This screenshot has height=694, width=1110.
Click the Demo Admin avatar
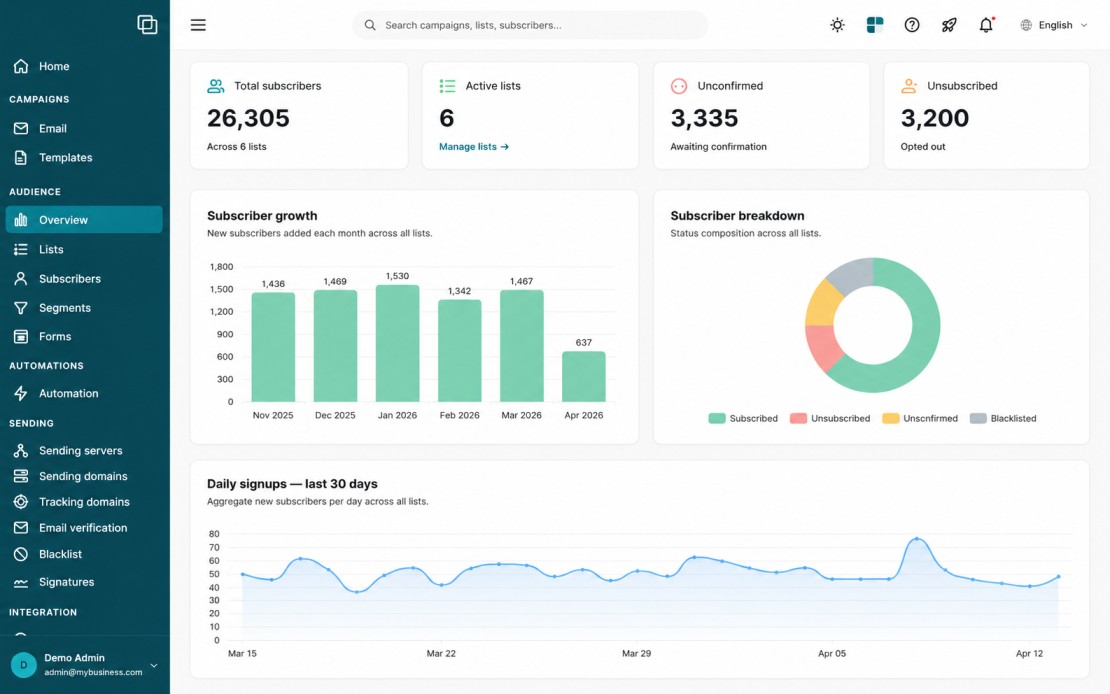click(23, 665)
